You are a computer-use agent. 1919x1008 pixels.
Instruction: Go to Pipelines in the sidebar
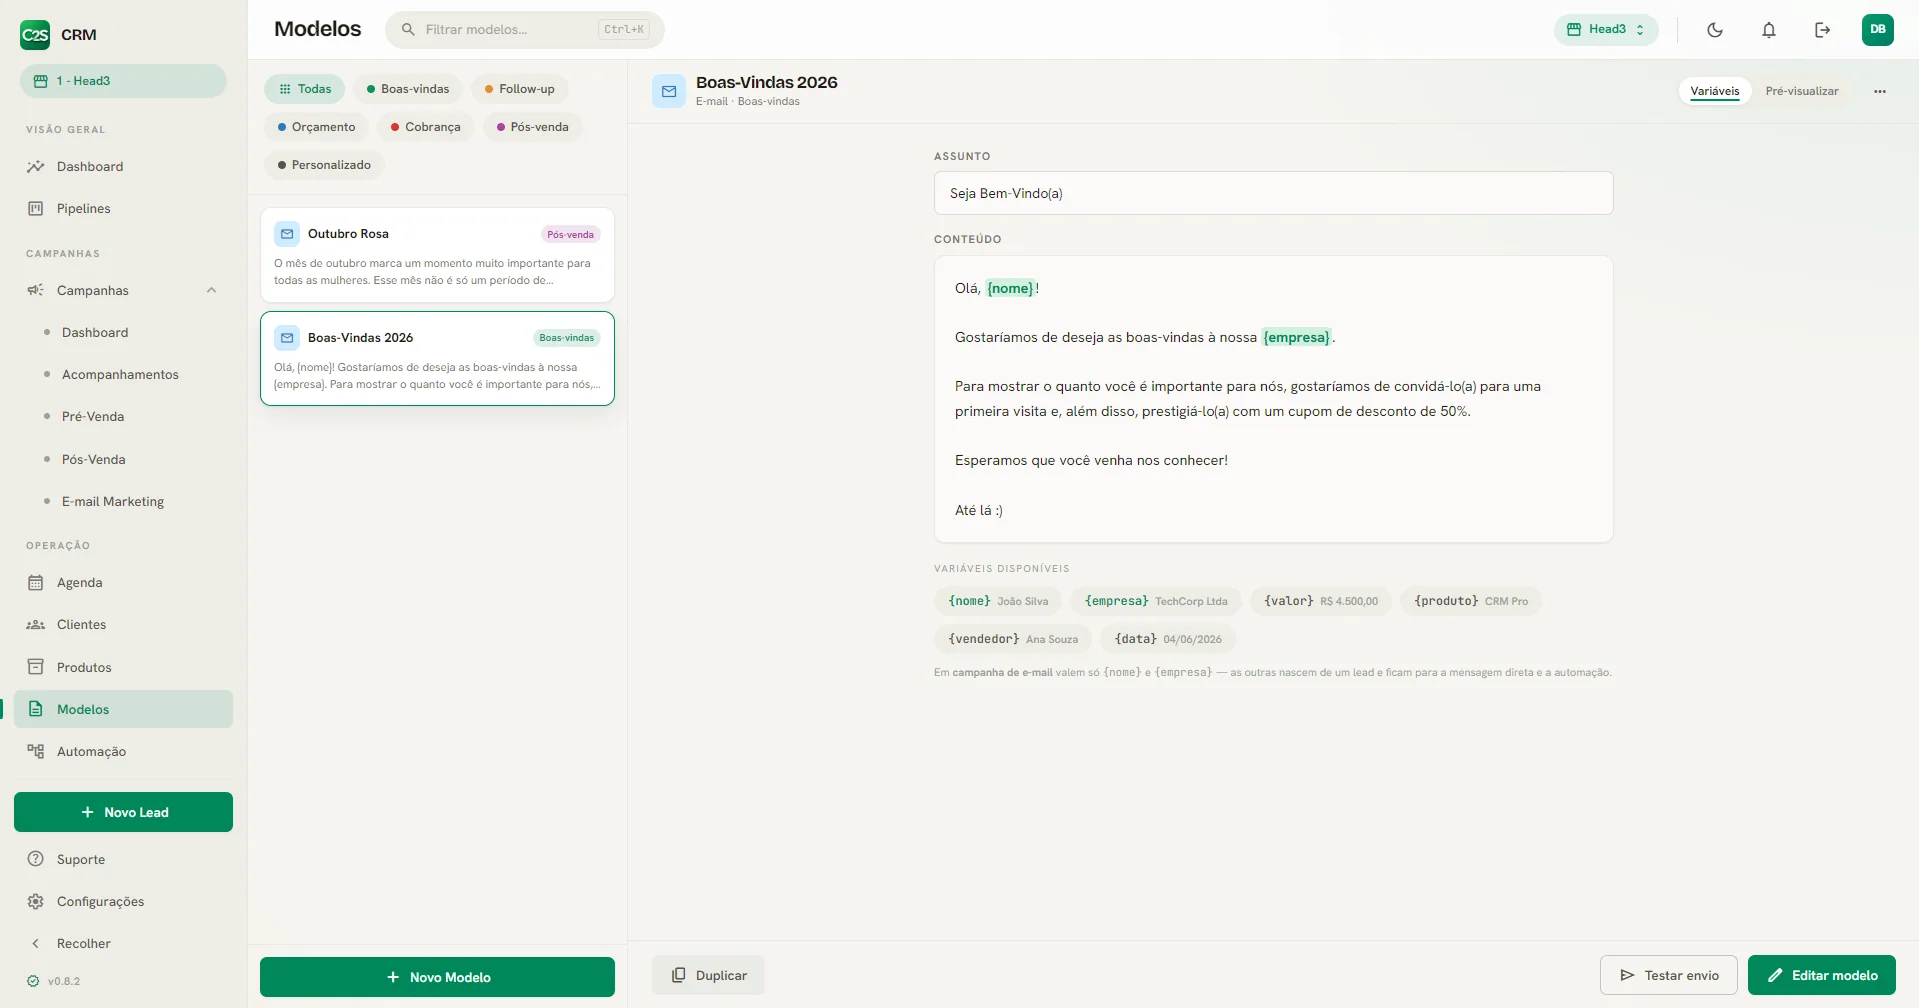123,209
